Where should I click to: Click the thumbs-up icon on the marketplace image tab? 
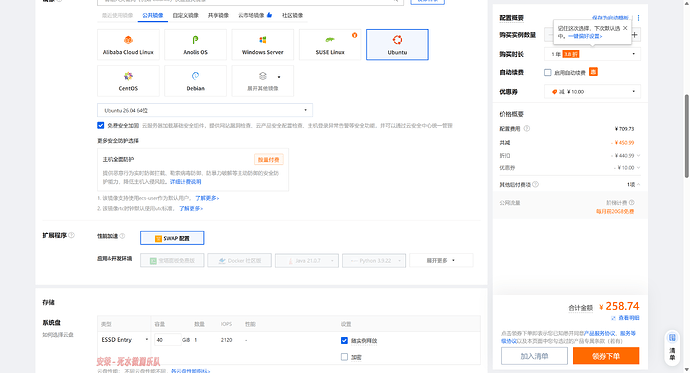tap(269, 15)
